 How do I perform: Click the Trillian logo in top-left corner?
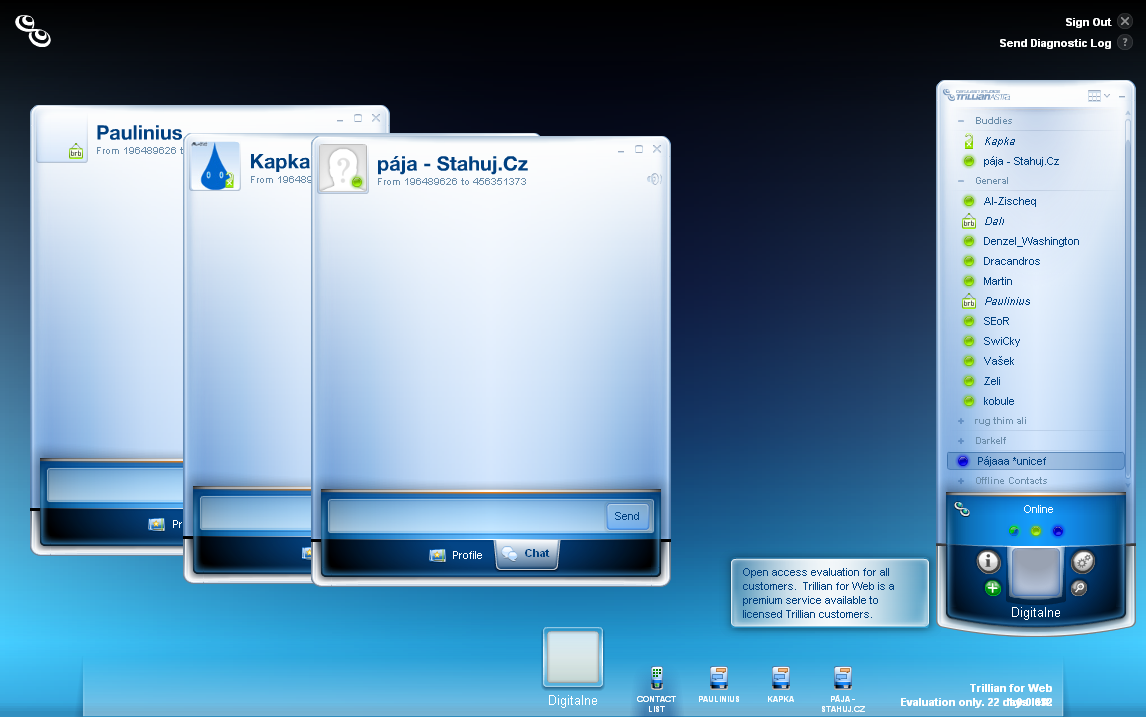pyautogui.click(x=33, y=31)
